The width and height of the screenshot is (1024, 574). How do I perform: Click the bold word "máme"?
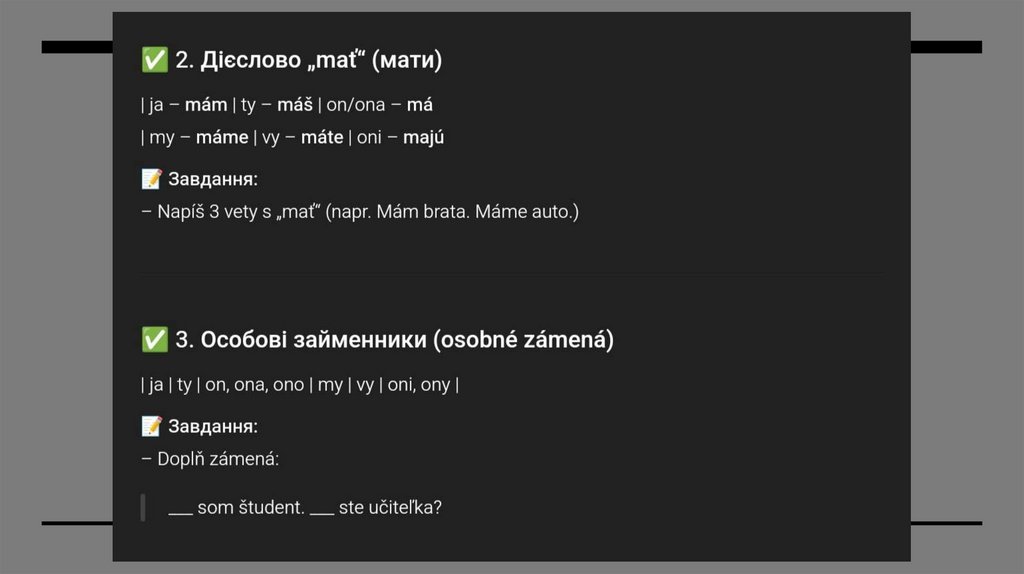(222, 137)
